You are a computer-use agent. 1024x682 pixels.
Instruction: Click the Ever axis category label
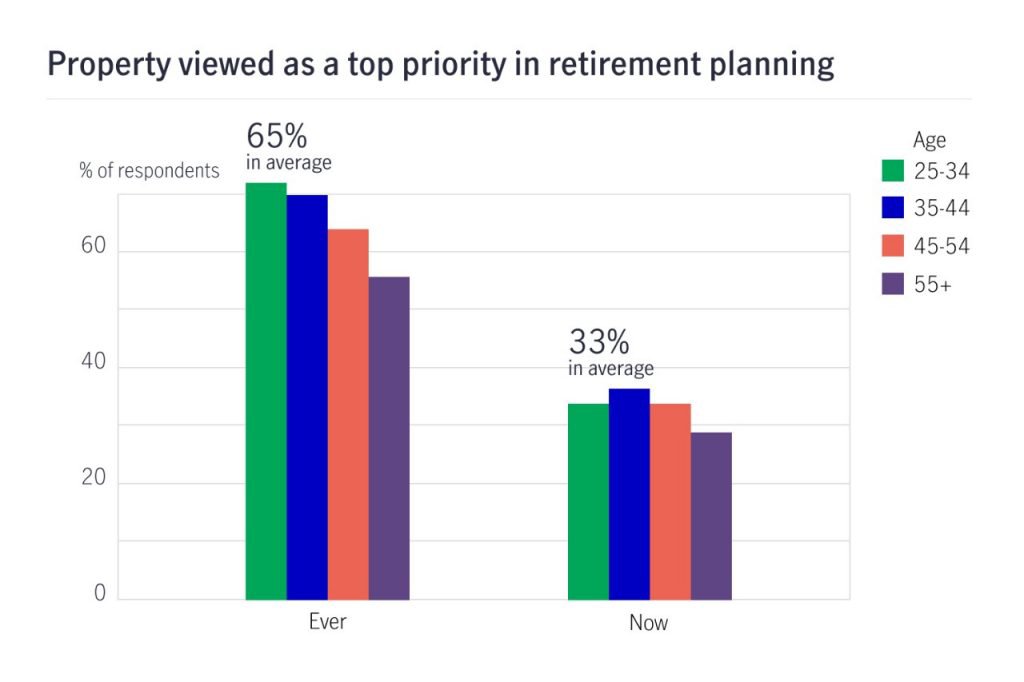point(327,621)
